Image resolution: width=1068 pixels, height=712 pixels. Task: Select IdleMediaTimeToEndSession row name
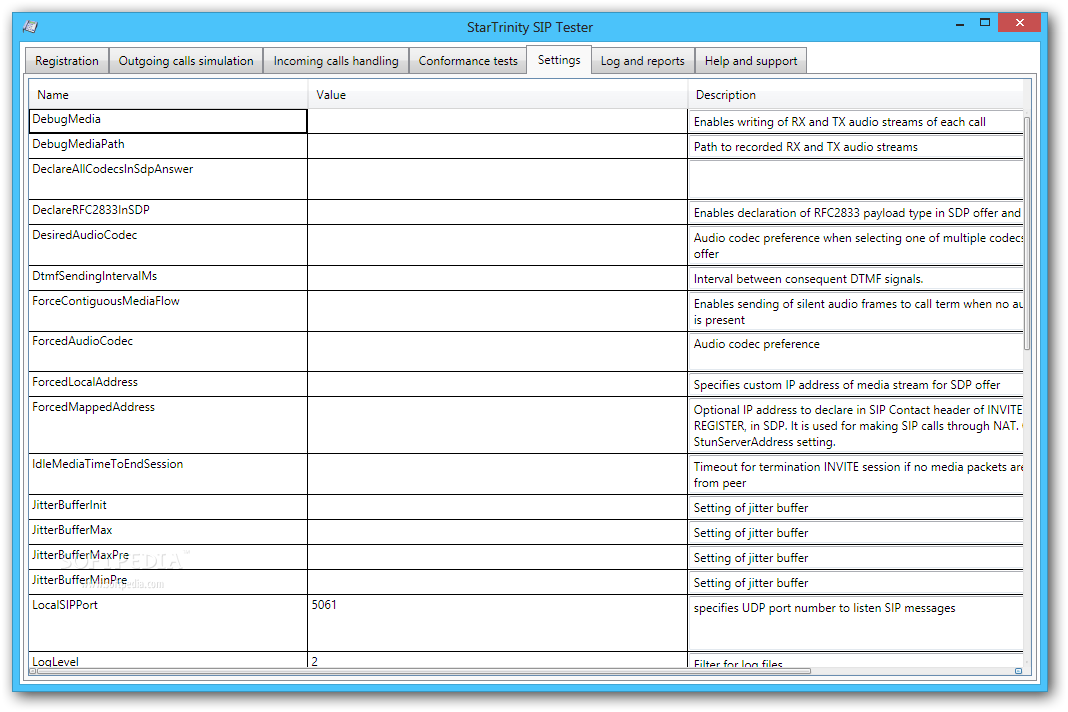tap(168, 474)
